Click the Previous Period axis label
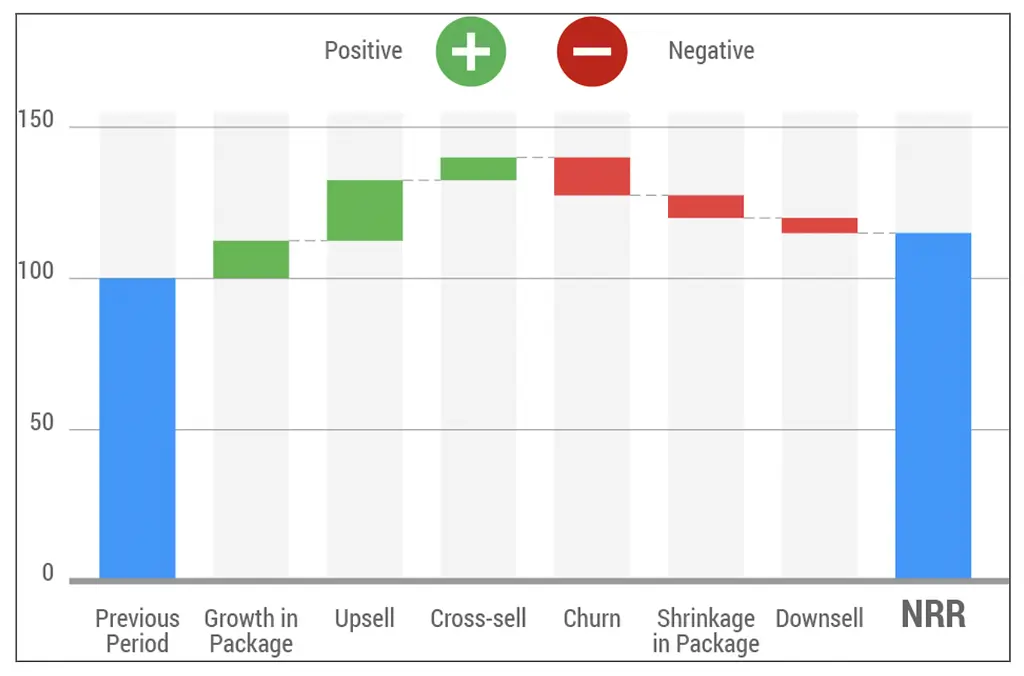 coord(137,630)
